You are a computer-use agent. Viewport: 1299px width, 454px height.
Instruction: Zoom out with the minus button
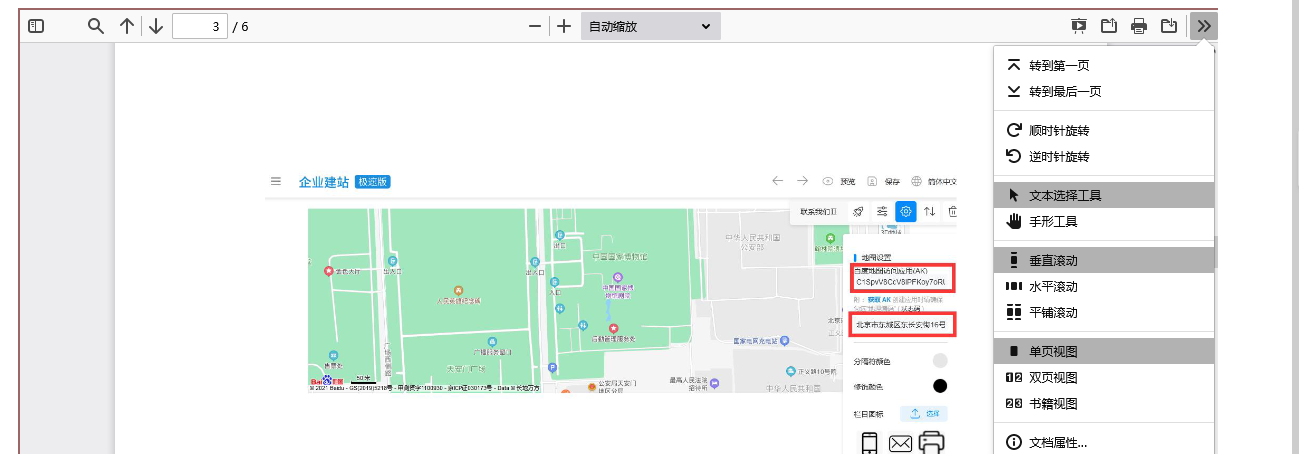pos(535,26)
